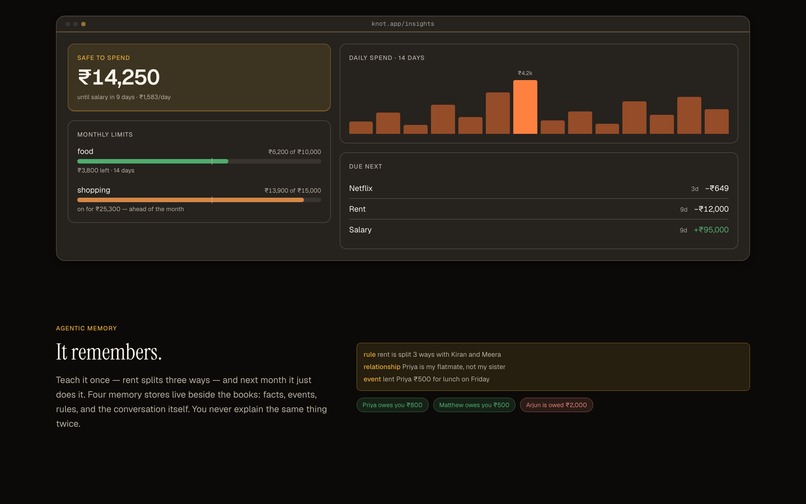The image size is (806, 504).
Task: Click the 'Matthew owes you ₹500' chip
Action: 474,405
